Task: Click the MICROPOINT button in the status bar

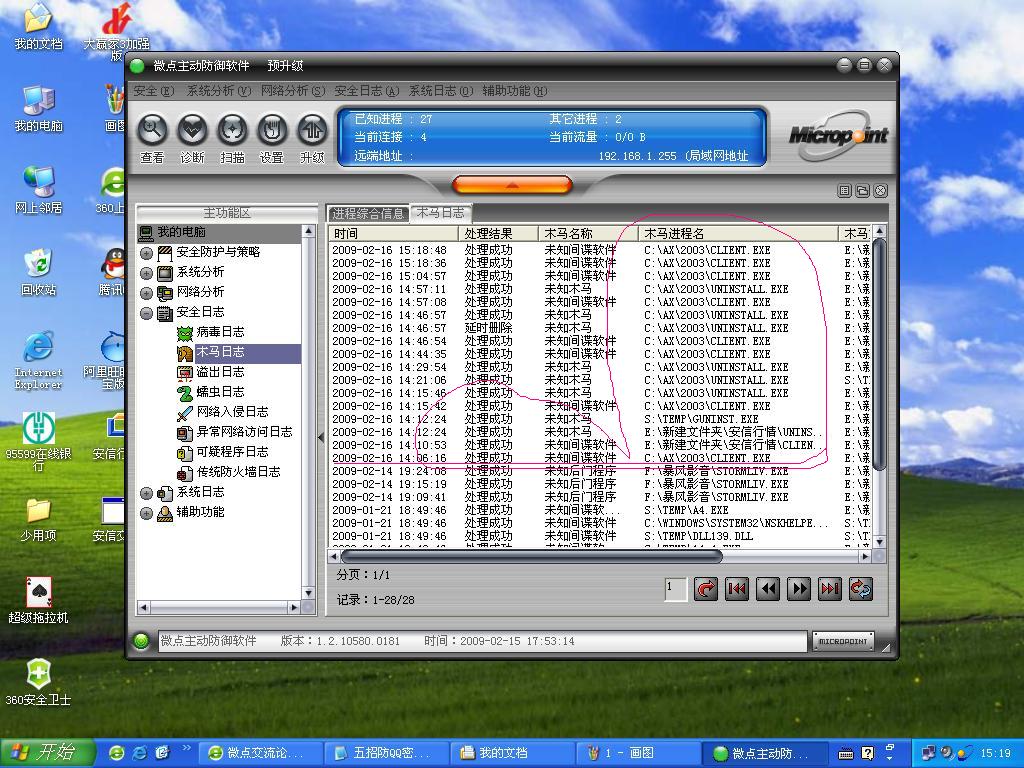Action: pyautogui.click(x=843, y=641)
